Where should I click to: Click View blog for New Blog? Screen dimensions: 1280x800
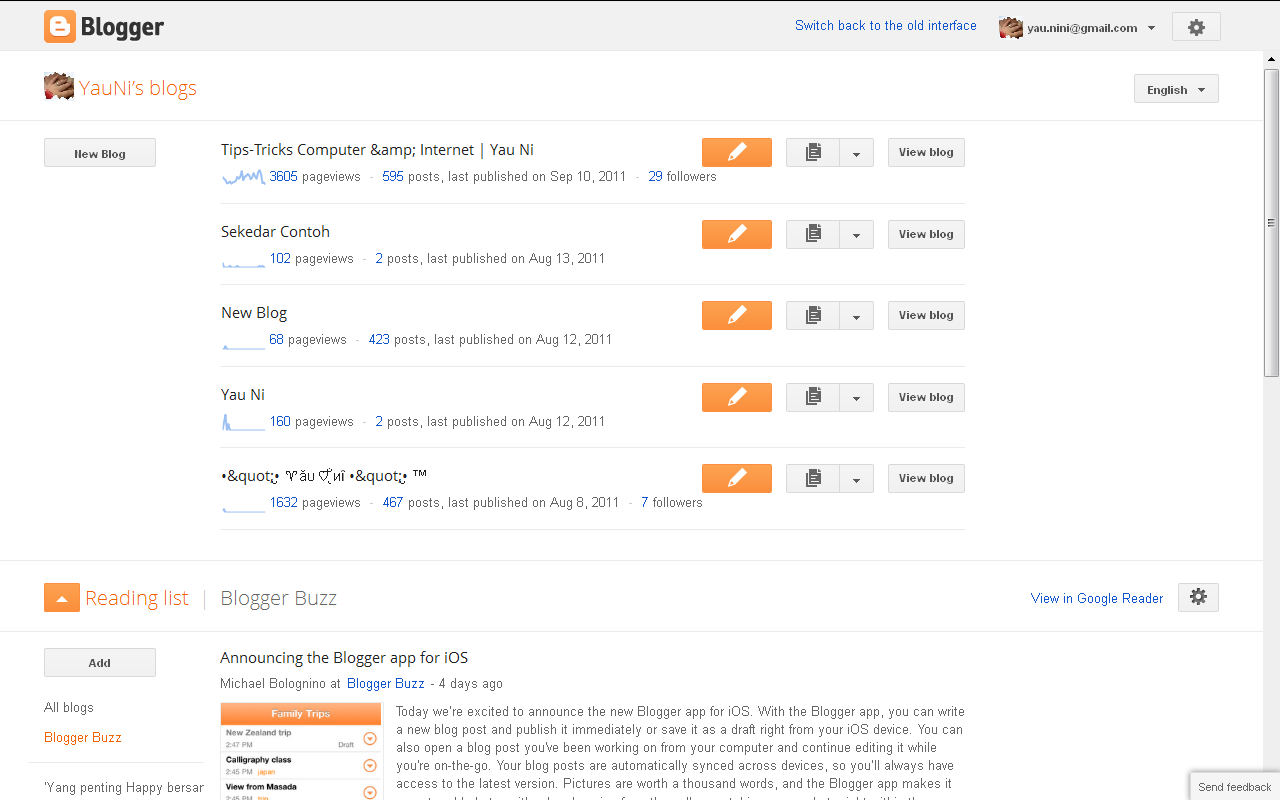(x=926, y=315)
